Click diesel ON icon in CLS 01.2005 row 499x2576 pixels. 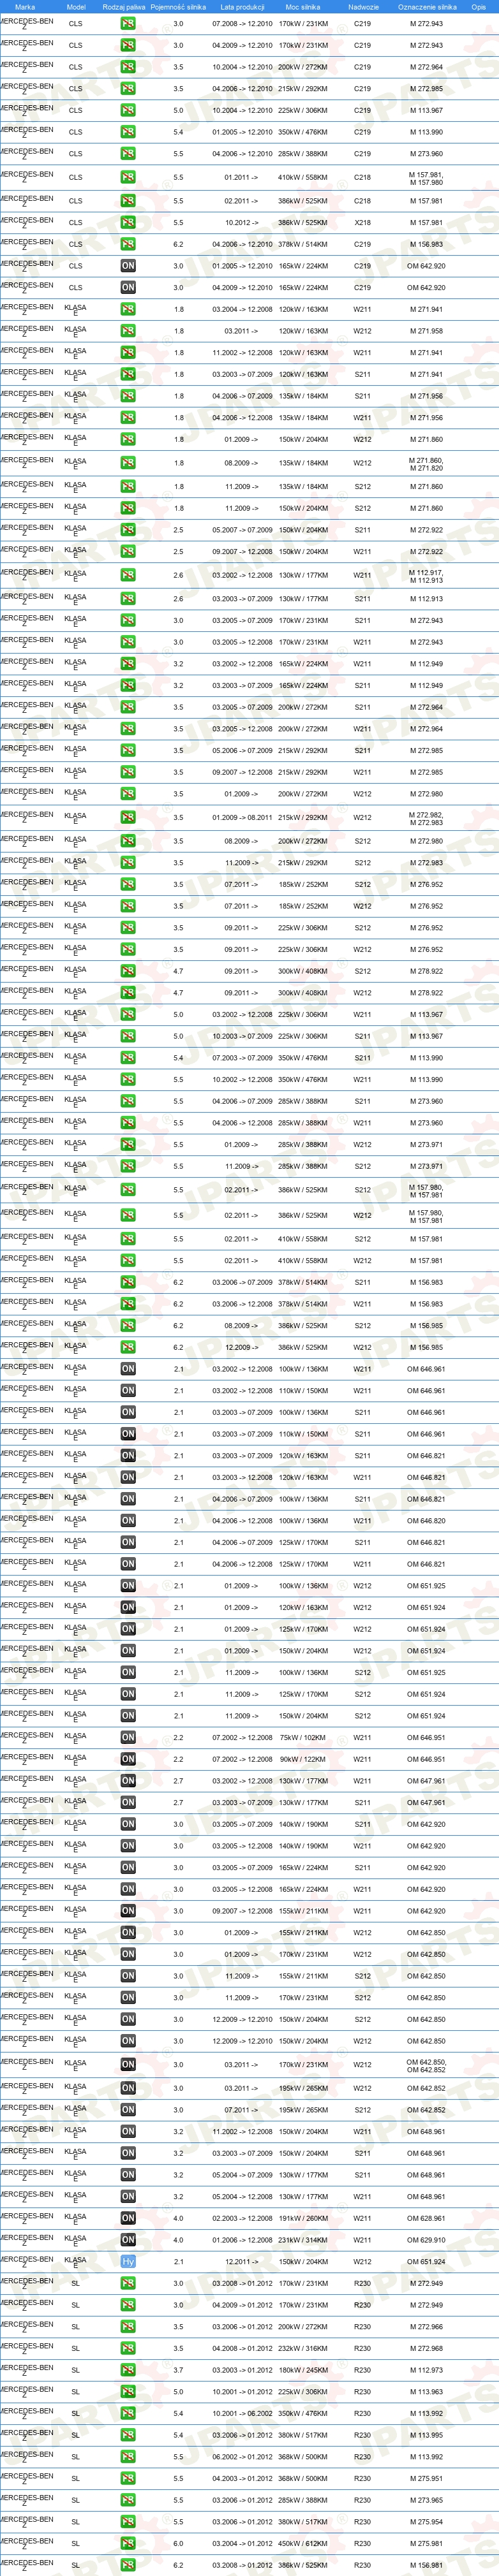pyautogui.click(x=128, y=266)
